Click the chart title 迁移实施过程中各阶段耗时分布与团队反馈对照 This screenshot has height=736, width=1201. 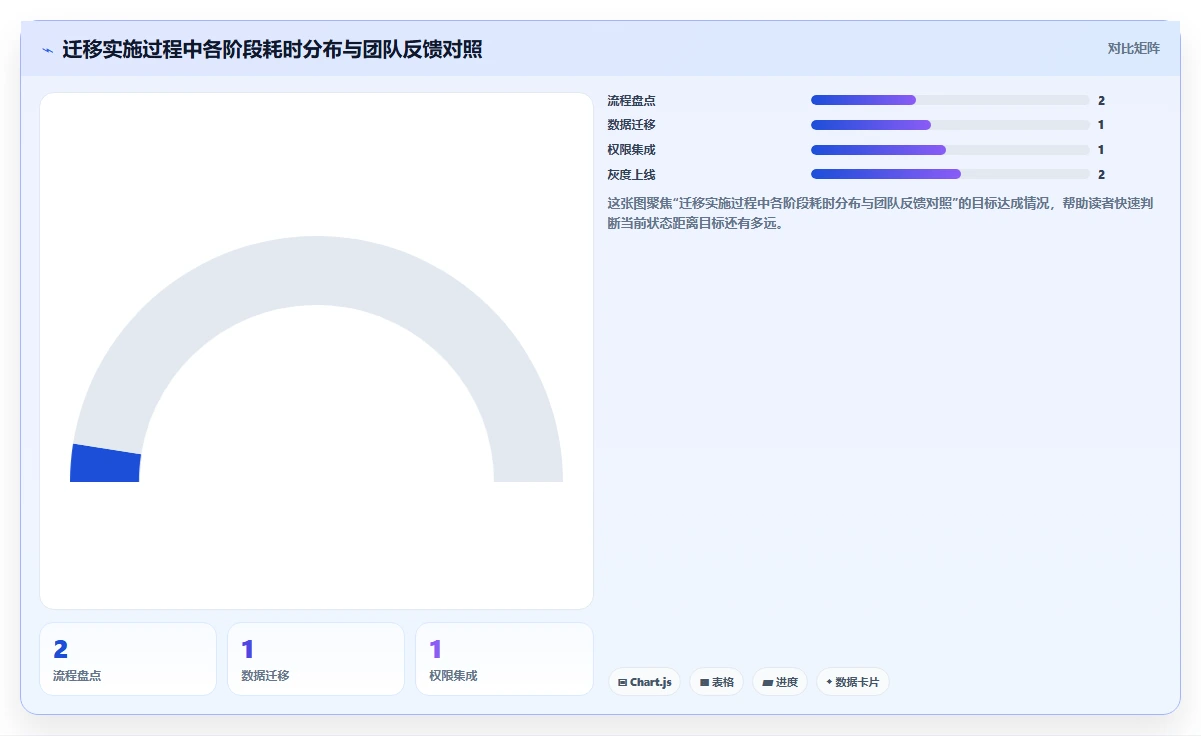pyautogui.click(x=272, y=49)
